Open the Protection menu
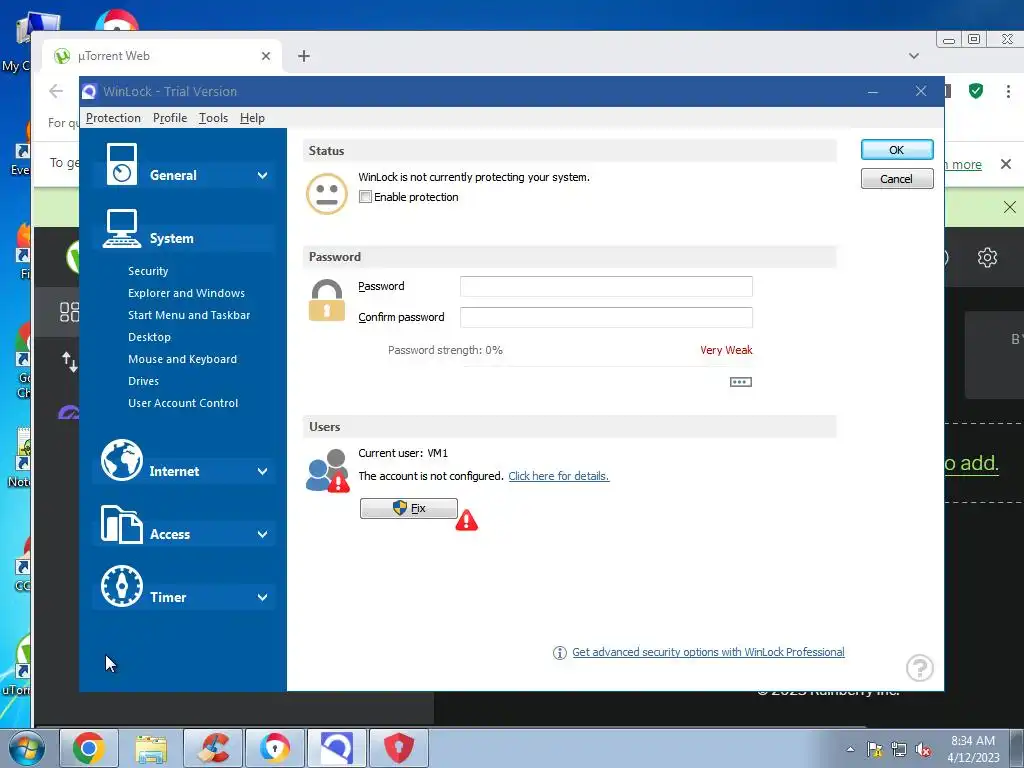1024x768 pixels. (113, 118)
